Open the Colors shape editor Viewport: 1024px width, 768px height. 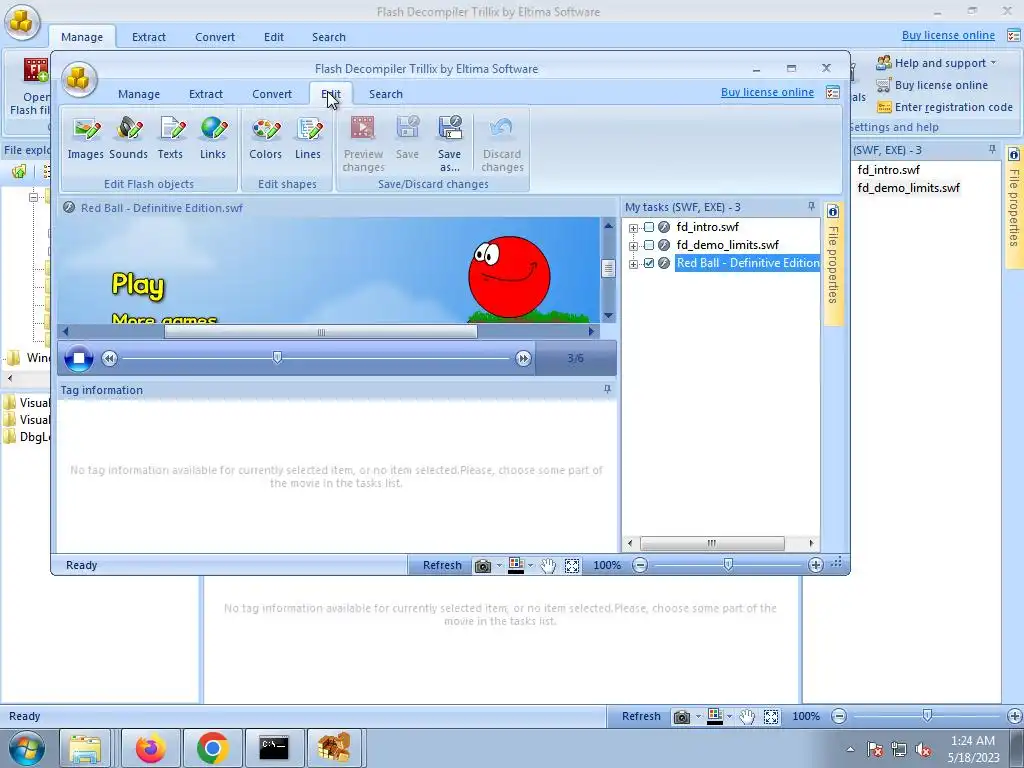(265, 138)
